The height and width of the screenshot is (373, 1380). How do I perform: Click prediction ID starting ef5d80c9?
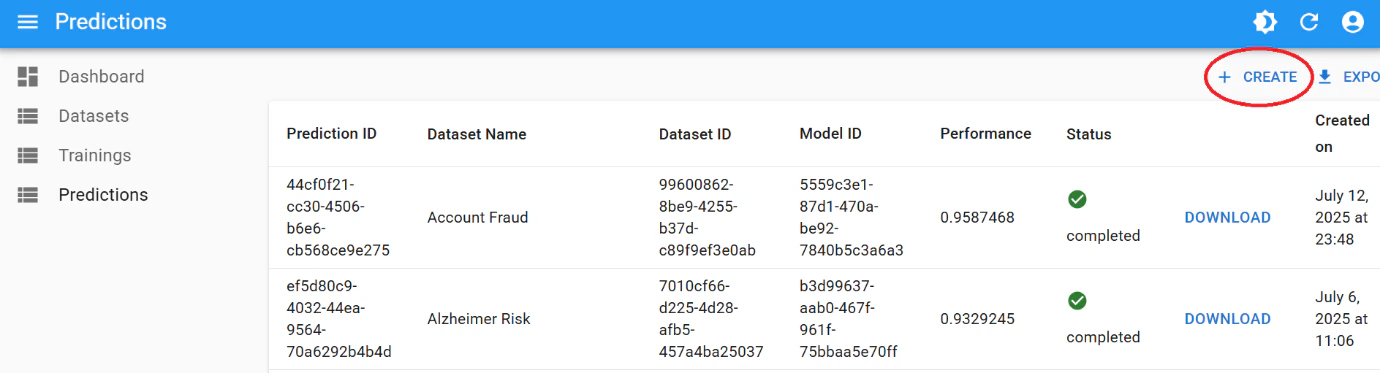pos(339,318)
